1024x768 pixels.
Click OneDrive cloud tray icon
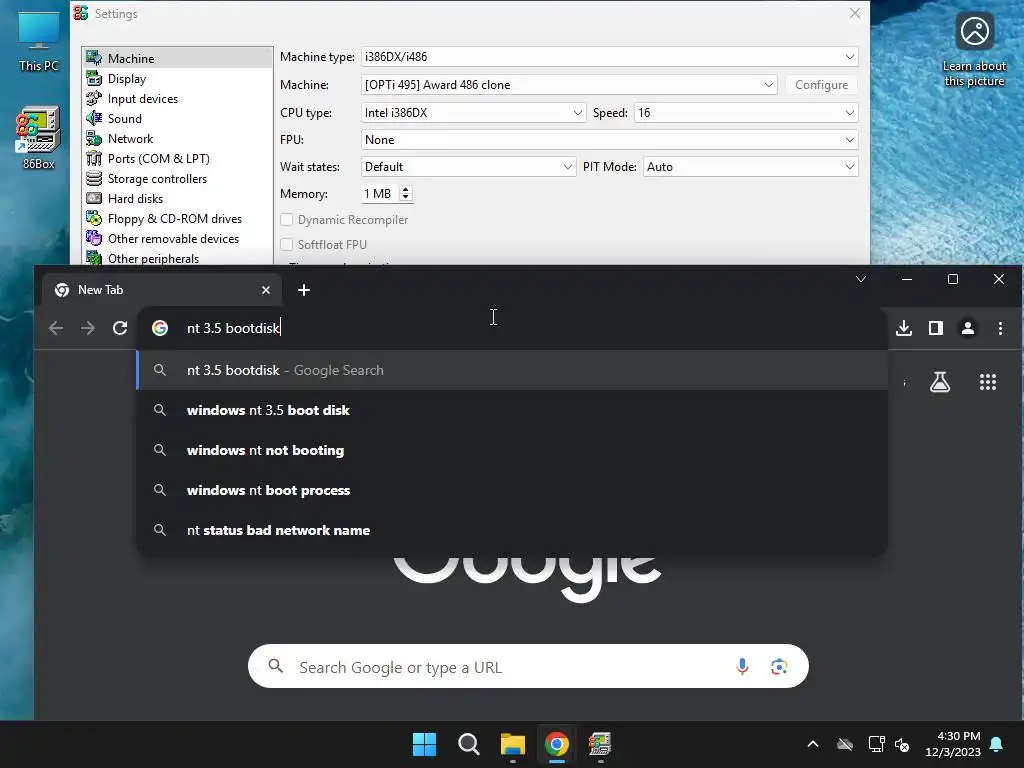click(x=845, y=744)
